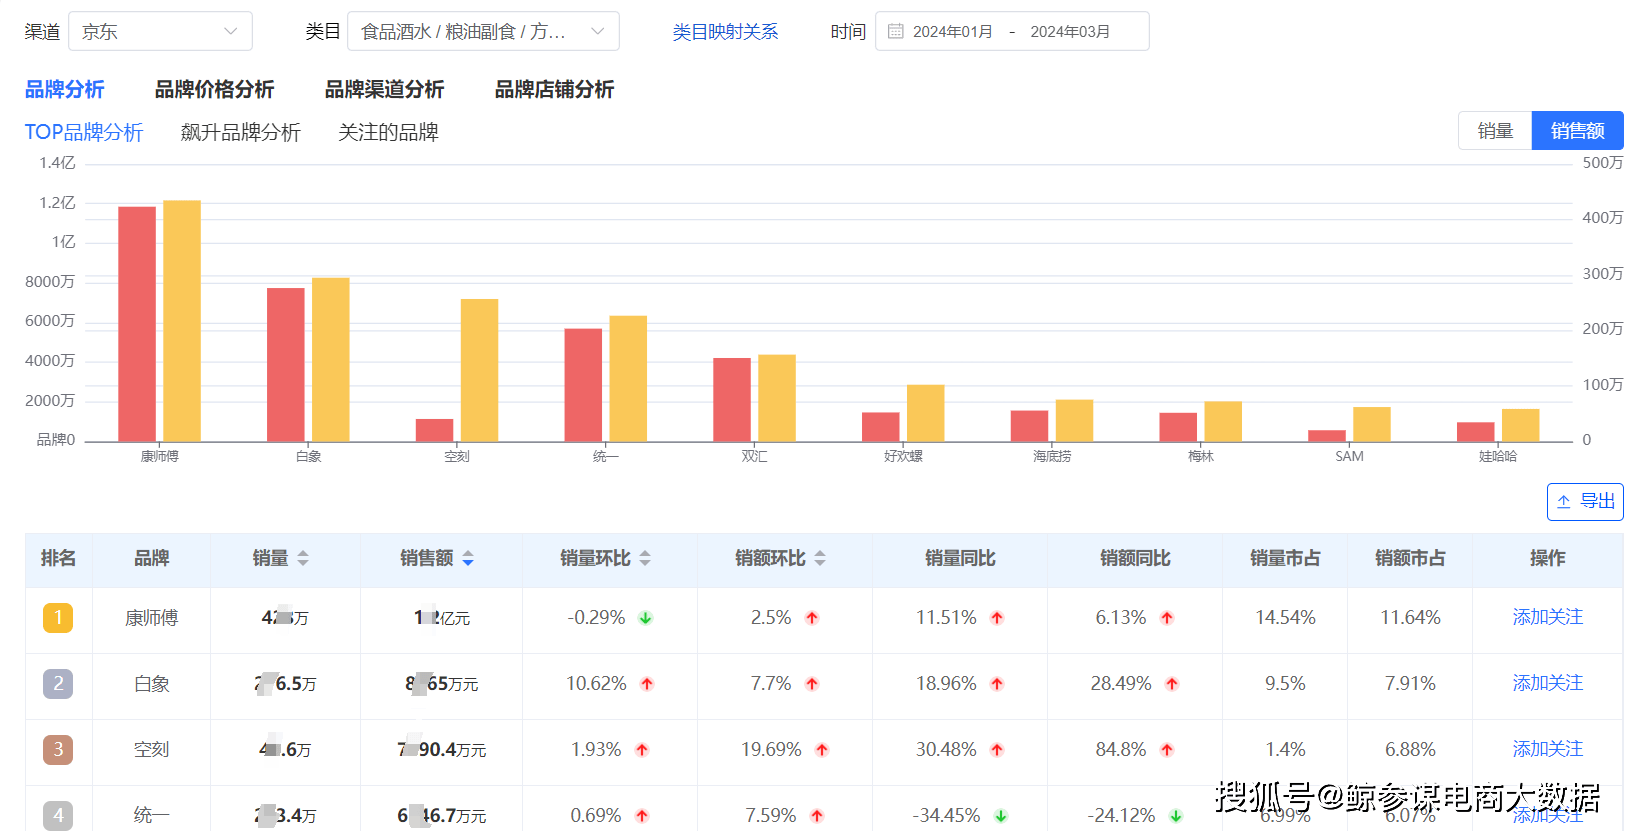Click the 好欢螺 axis label
Viewport: 1639px width, 831px height.
903,456
